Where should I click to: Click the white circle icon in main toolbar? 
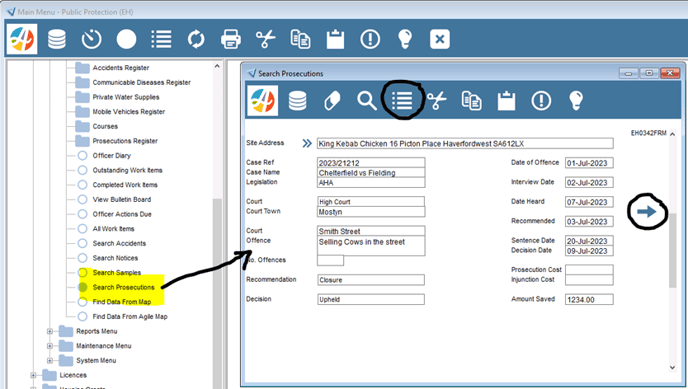[x=126, y=39]
